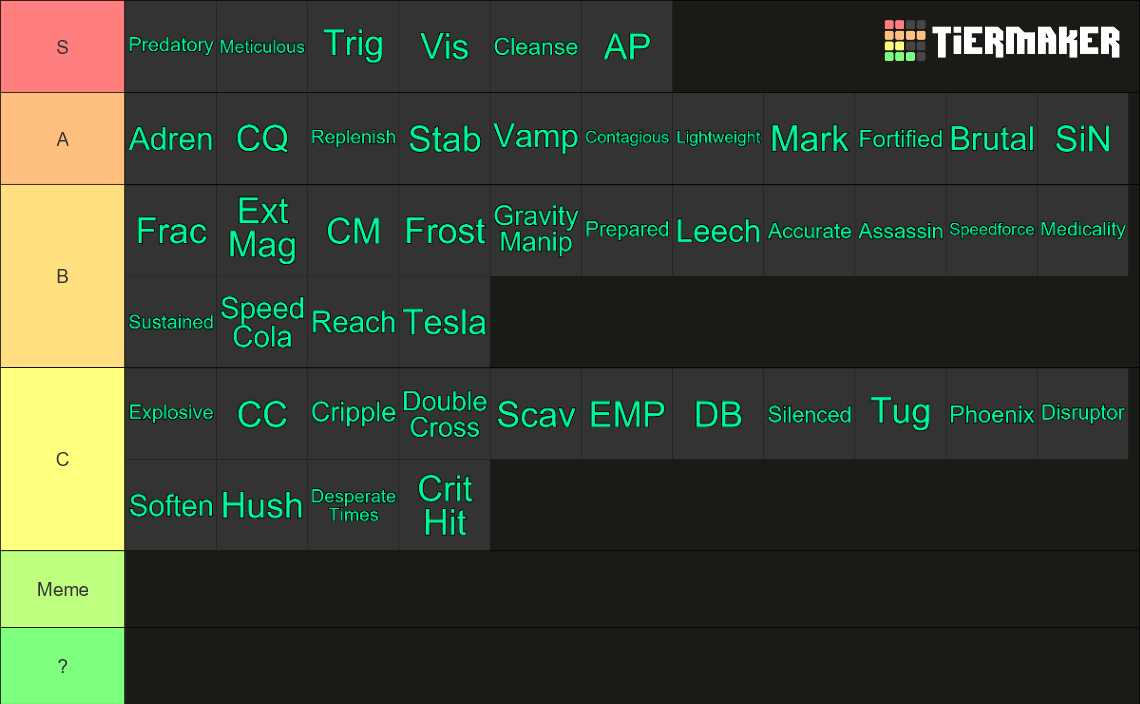This screenshot has height=704, width=1140.
Task: Select the Predatory tile in S tier
Action: click(171, 47)
